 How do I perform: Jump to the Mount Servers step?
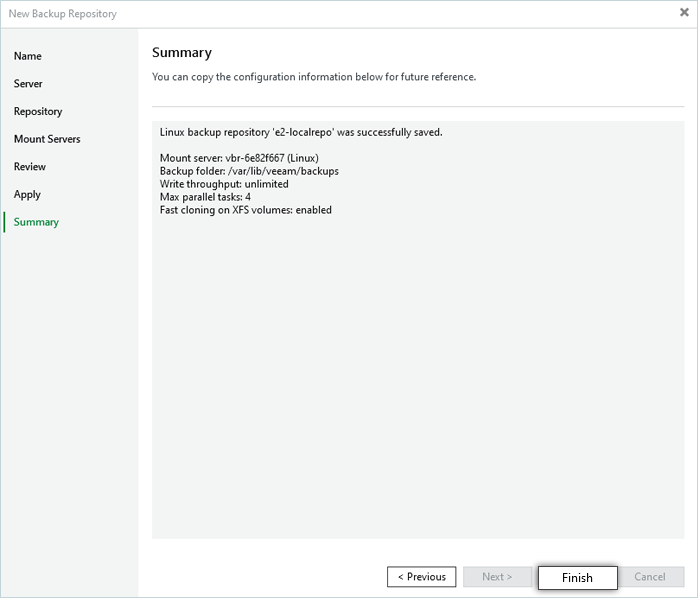[x=47, y=139]
